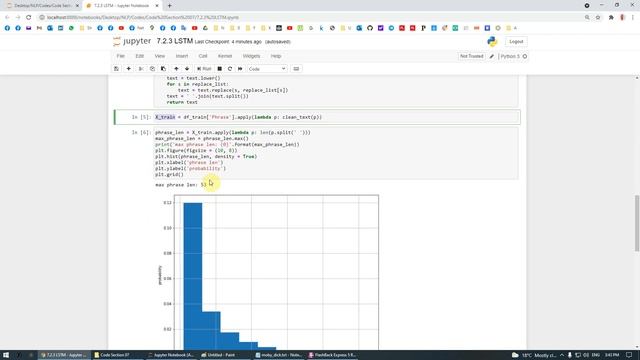640x360 pixels.
Task: Click the vertical page scrollbar thumb
Action: 637,223
